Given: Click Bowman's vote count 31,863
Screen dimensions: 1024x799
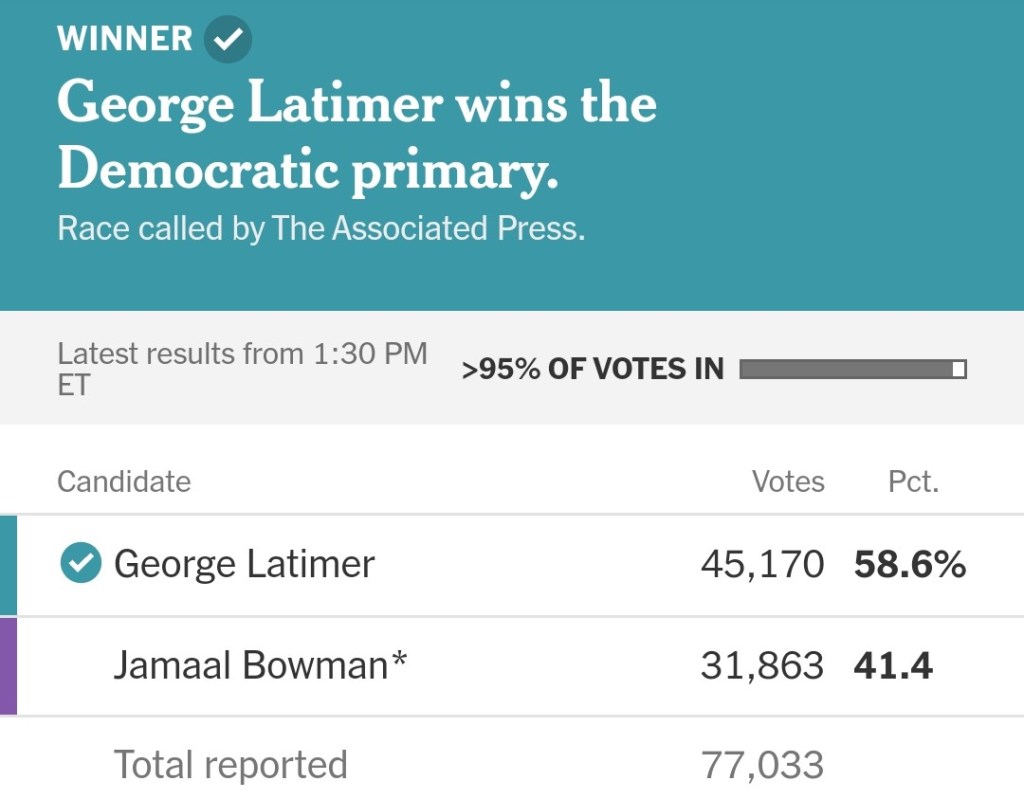Looking at the screenshot, I should pos(762,666).
